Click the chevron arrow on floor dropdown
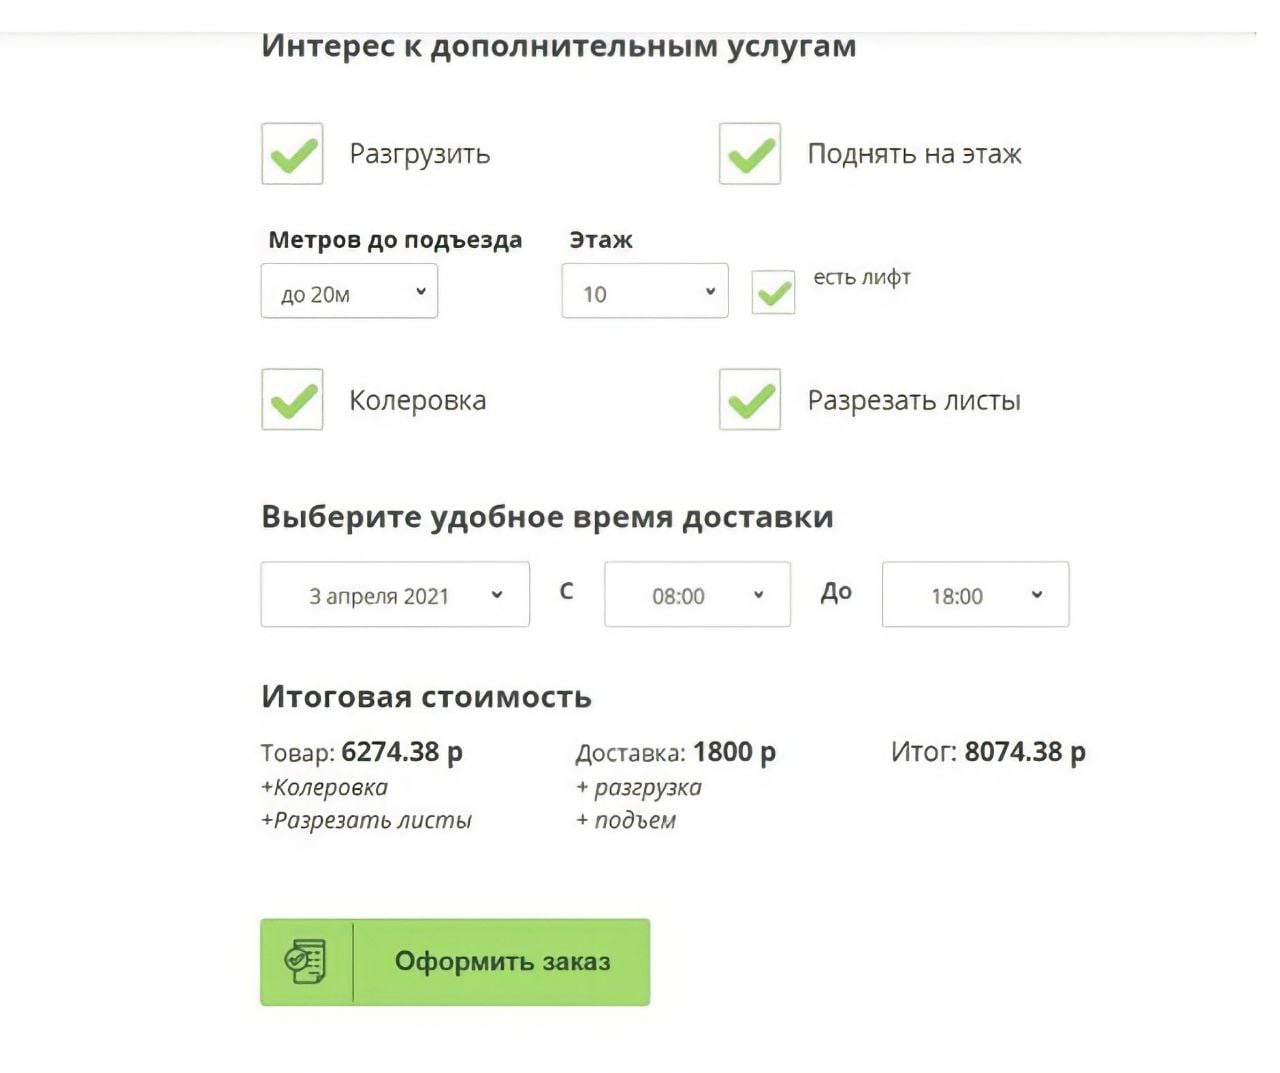This screenshot has height=1073, width=1280. [x=710, y=292]
